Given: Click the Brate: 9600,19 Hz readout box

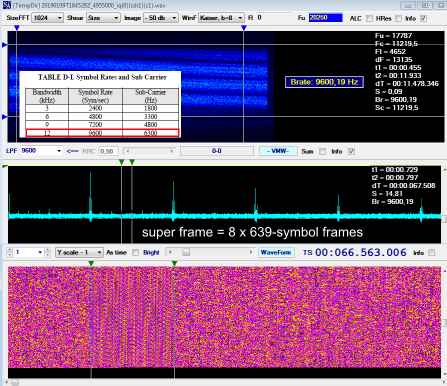Looking at the screenshot, I should [324, 82].
